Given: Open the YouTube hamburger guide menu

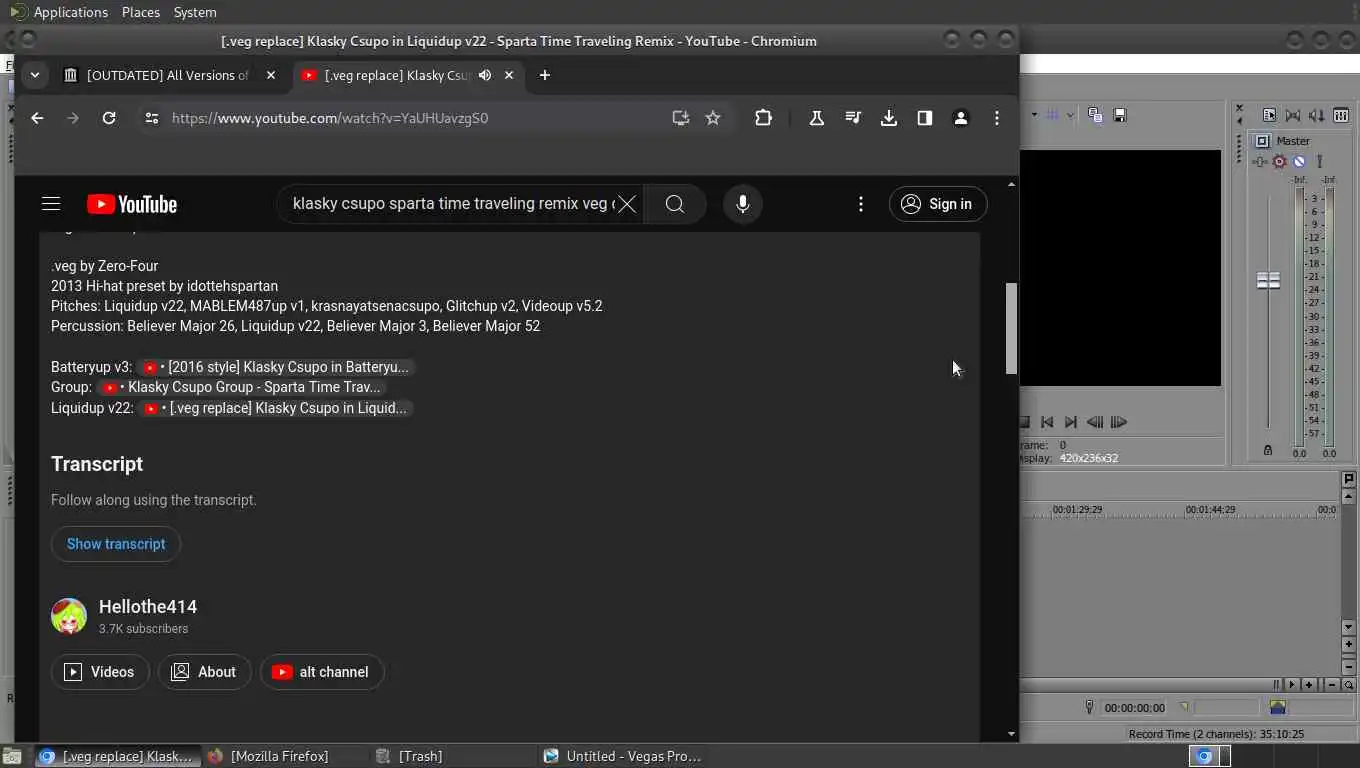Looking at the screenshot, I should pos(51,204).
